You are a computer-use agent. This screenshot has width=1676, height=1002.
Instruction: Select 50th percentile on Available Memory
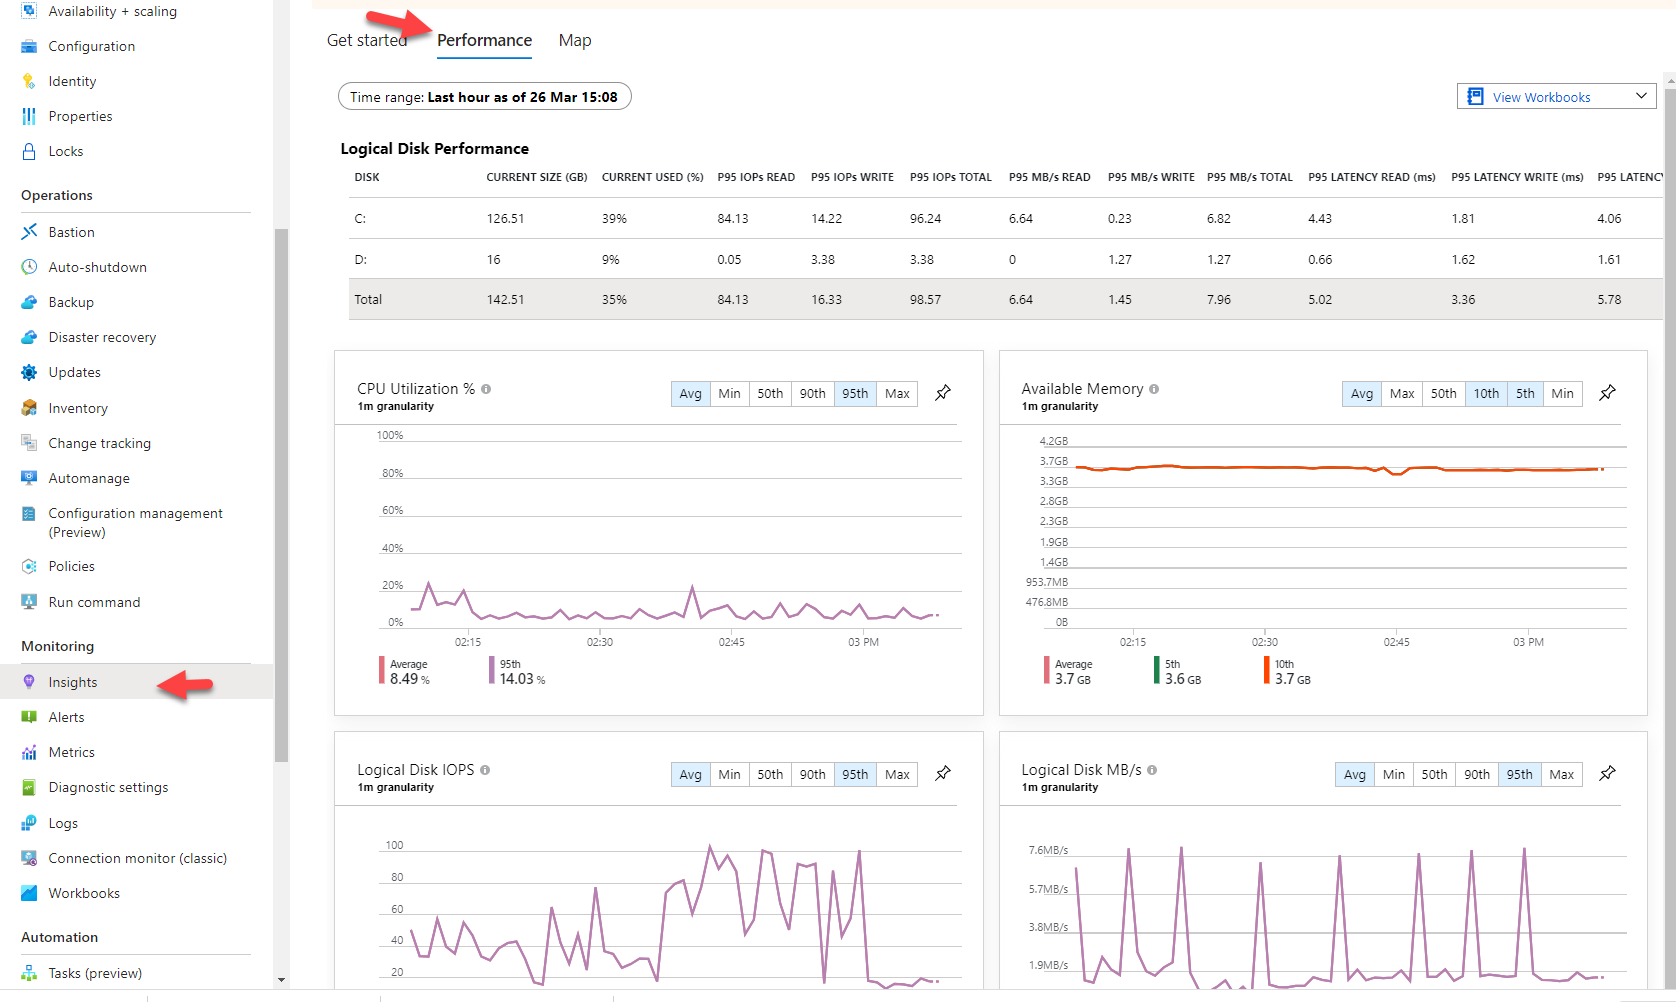[x=1443, y=393]
